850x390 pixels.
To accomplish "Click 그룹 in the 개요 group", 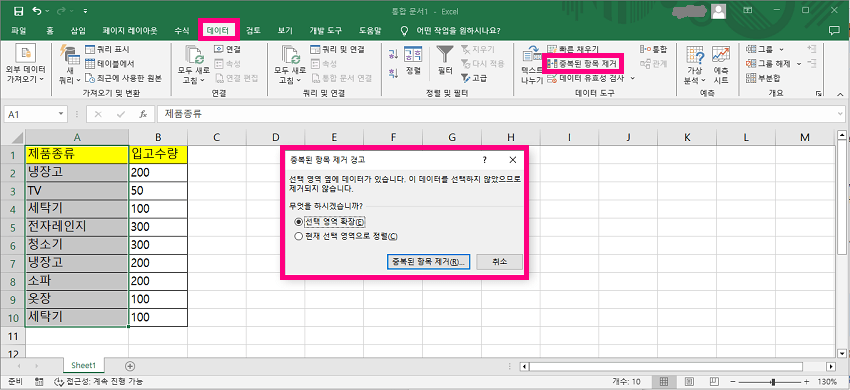I will 760,49.
